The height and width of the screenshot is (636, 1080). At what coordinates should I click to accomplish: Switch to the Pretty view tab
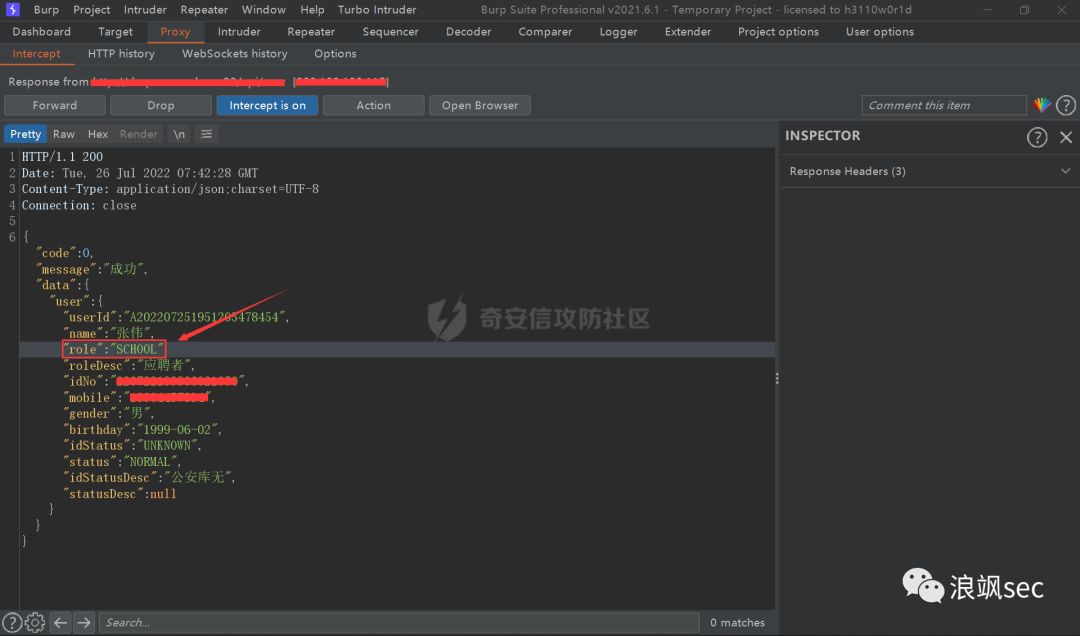click(x=25, y=134)
